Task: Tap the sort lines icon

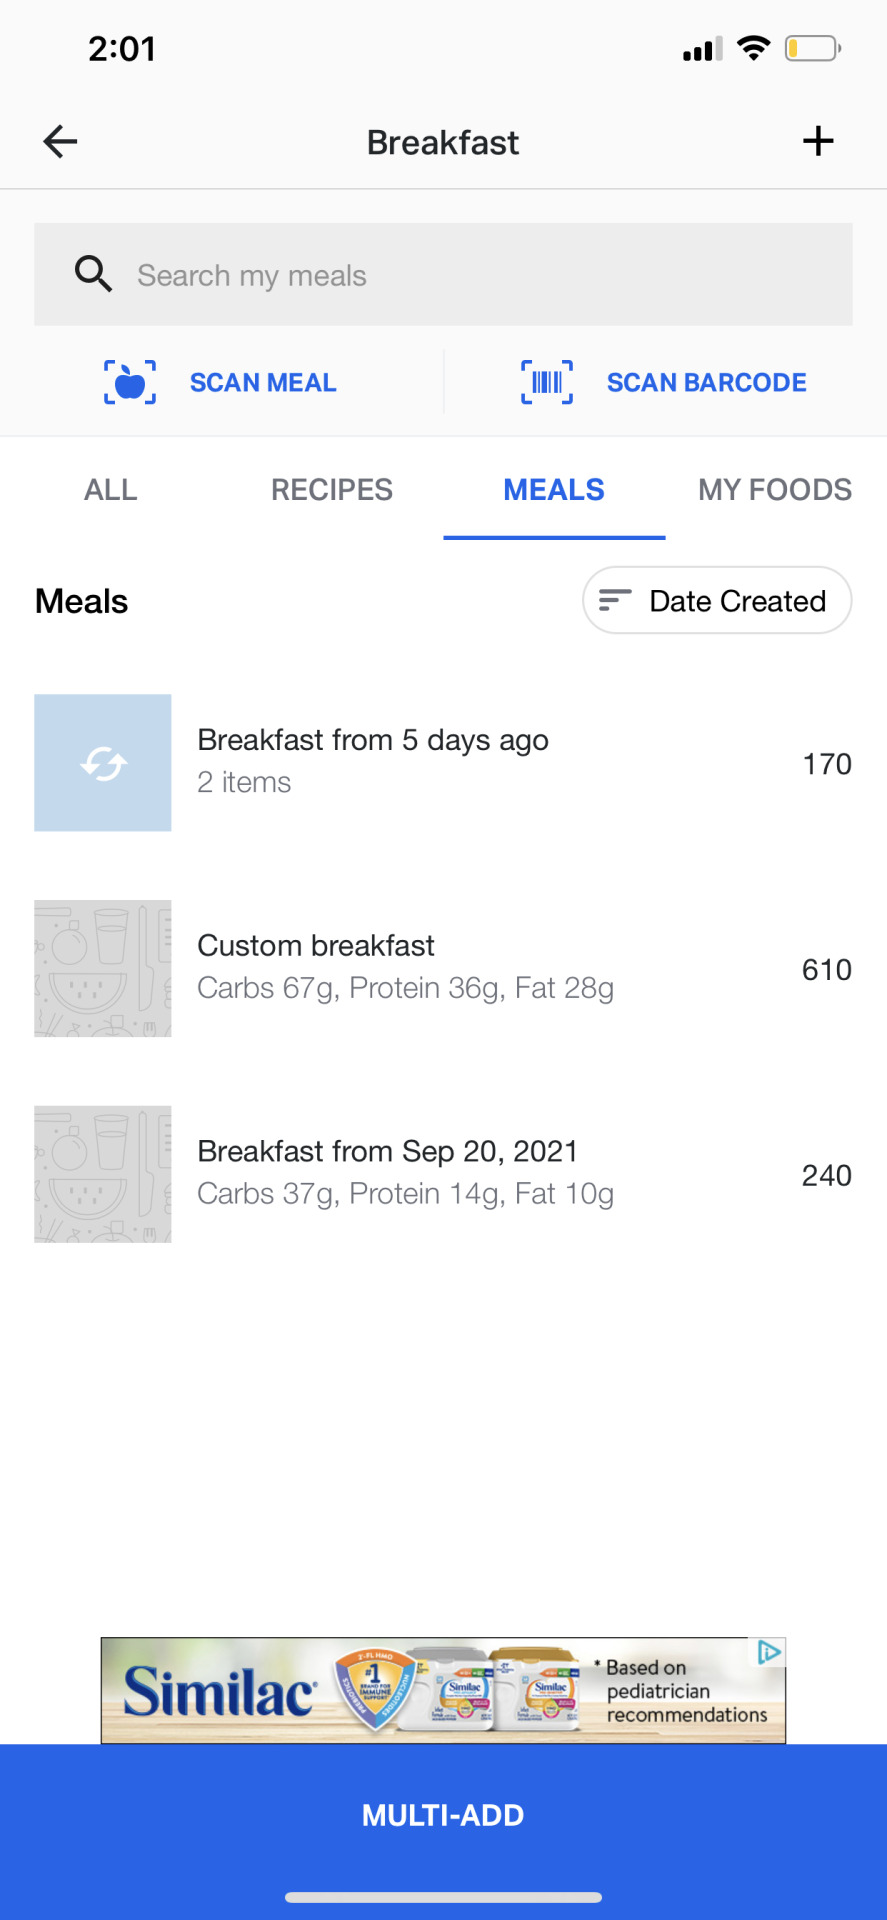Action: (614, 600)
